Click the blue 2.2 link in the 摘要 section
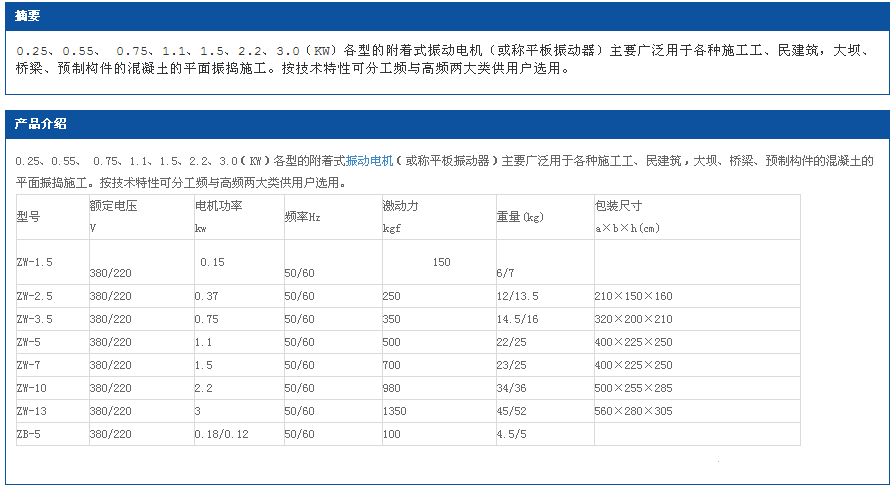 (250, 50)
